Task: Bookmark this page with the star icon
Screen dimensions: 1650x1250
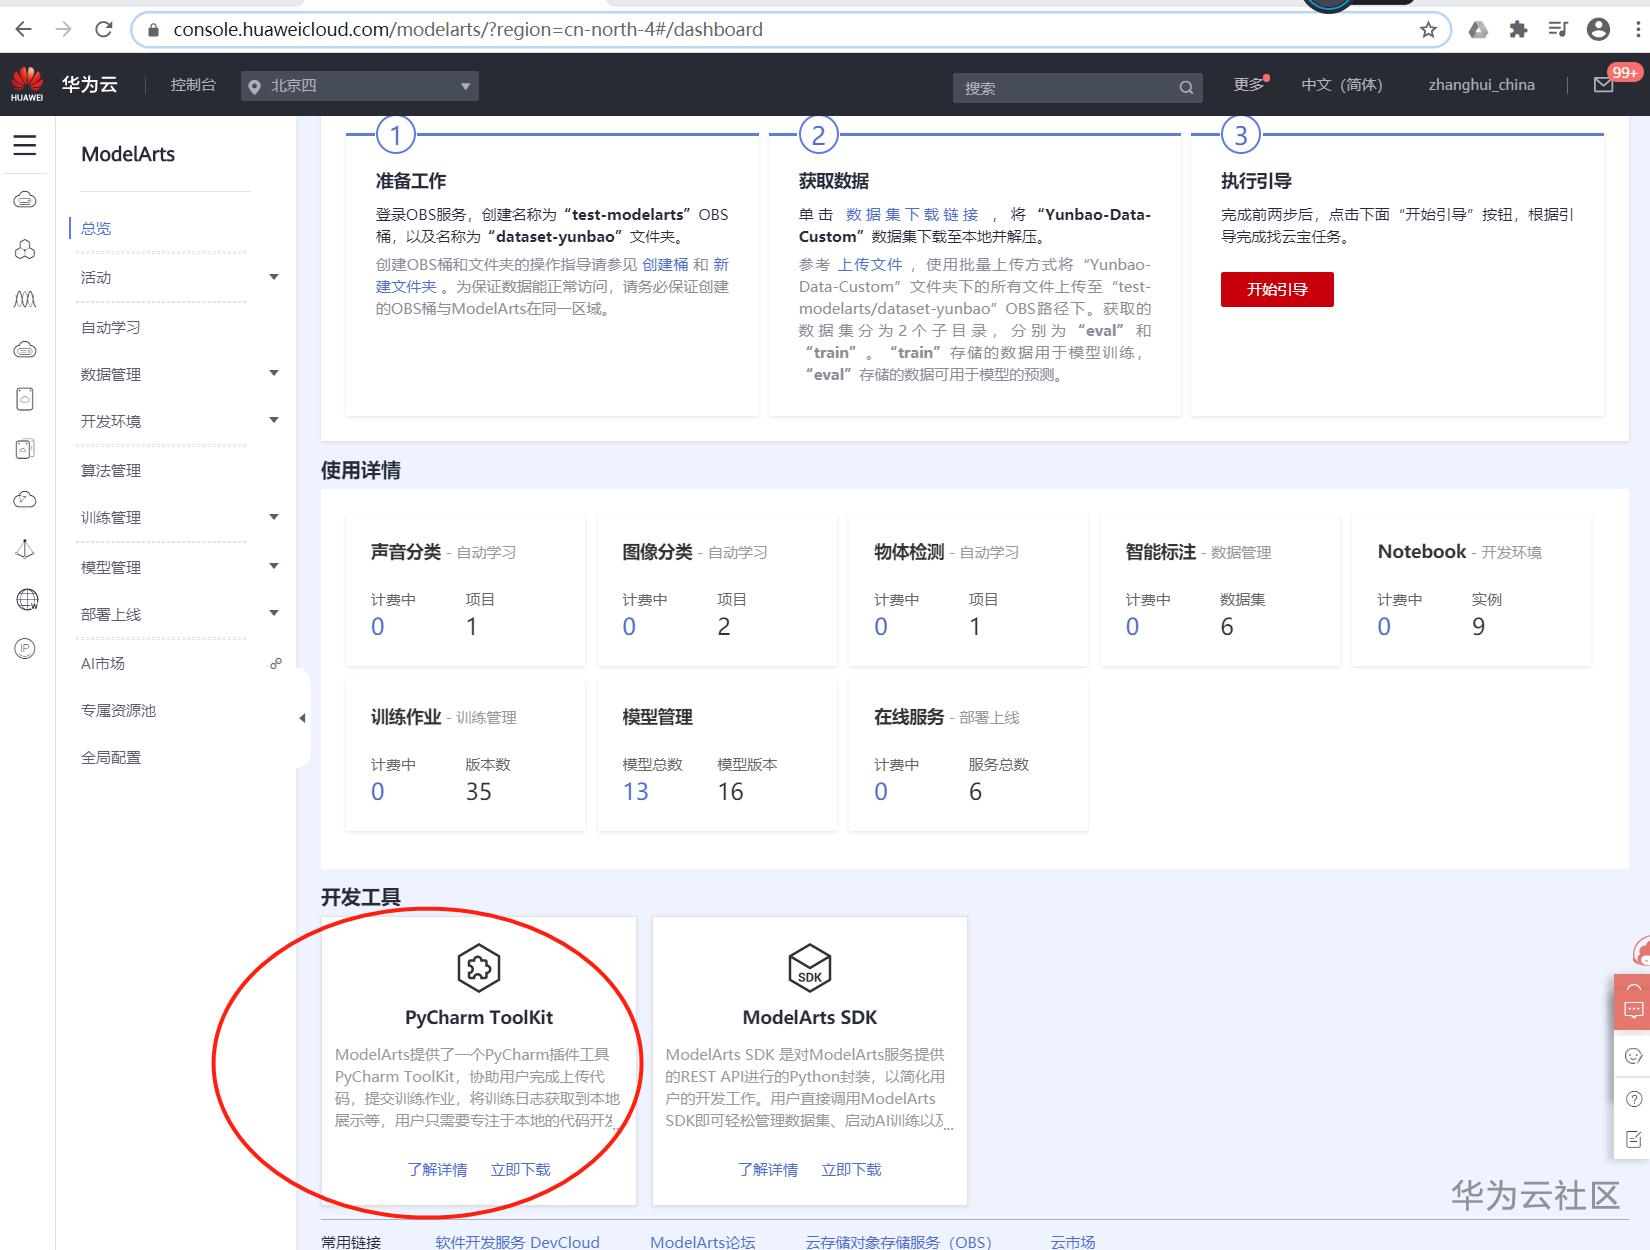Action: coord(1428,30)
